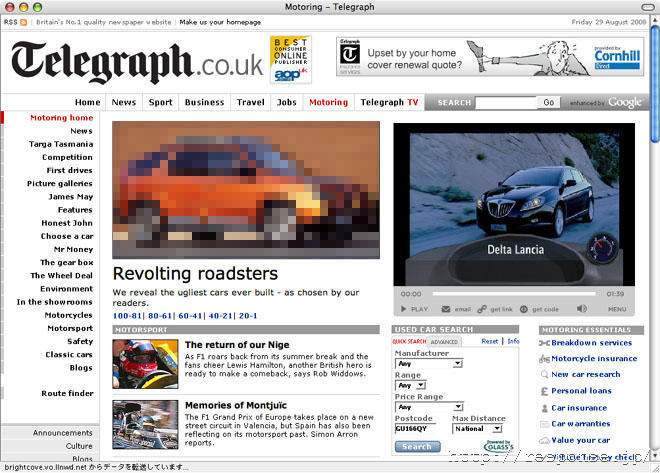Click the Google logo beside the search box
The image size is (660, 473).
[625, 102]
